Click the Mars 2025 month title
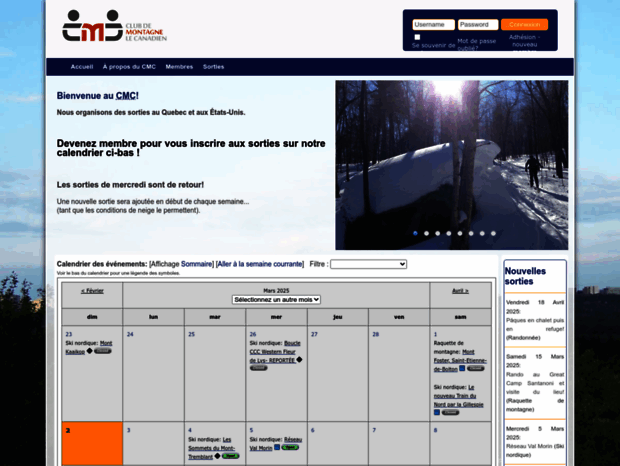620x466 pixels. click(276, 291)
